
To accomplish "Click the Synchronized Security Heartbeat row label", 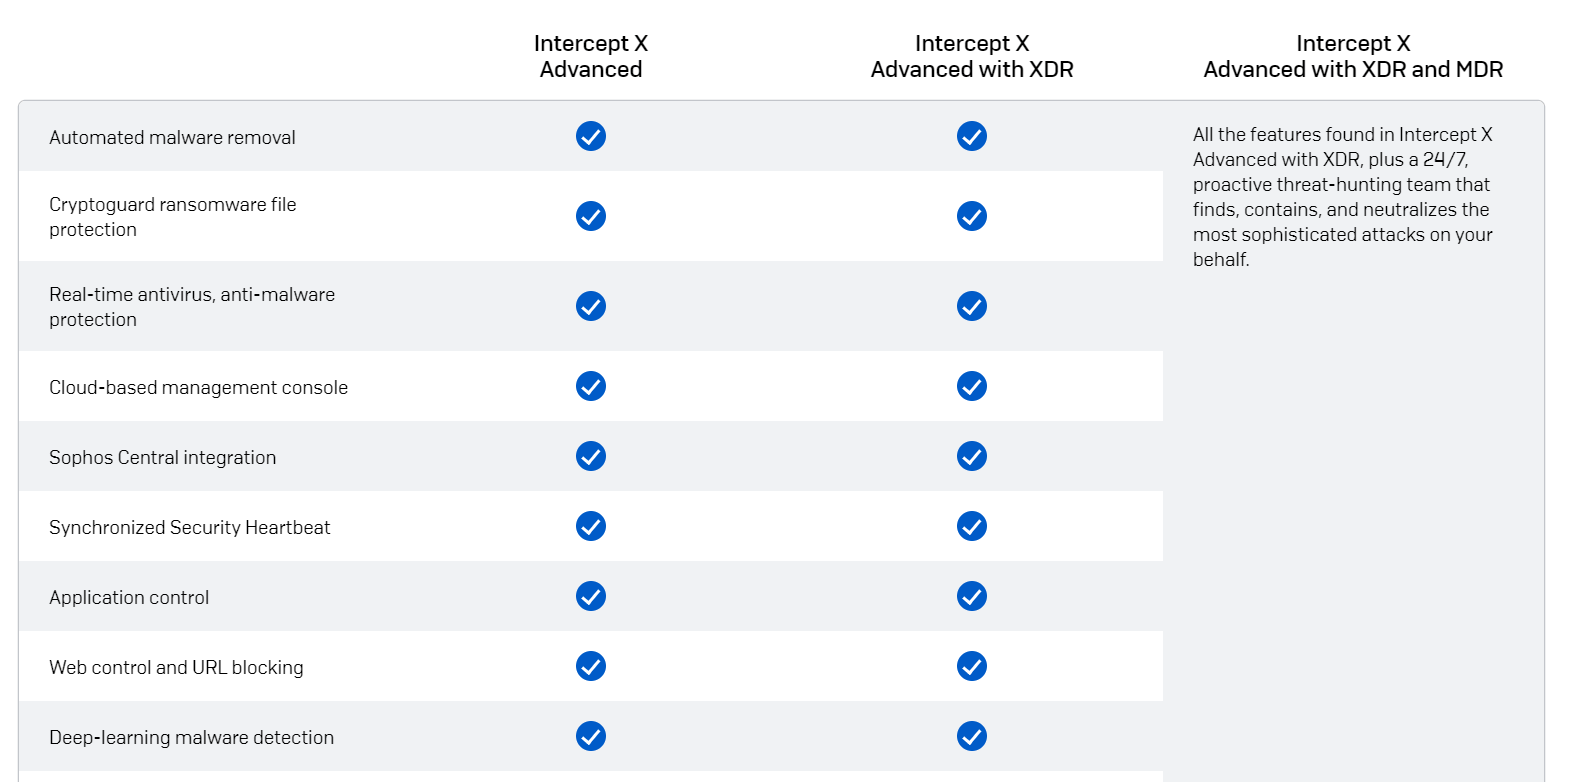I will (189, 527).
